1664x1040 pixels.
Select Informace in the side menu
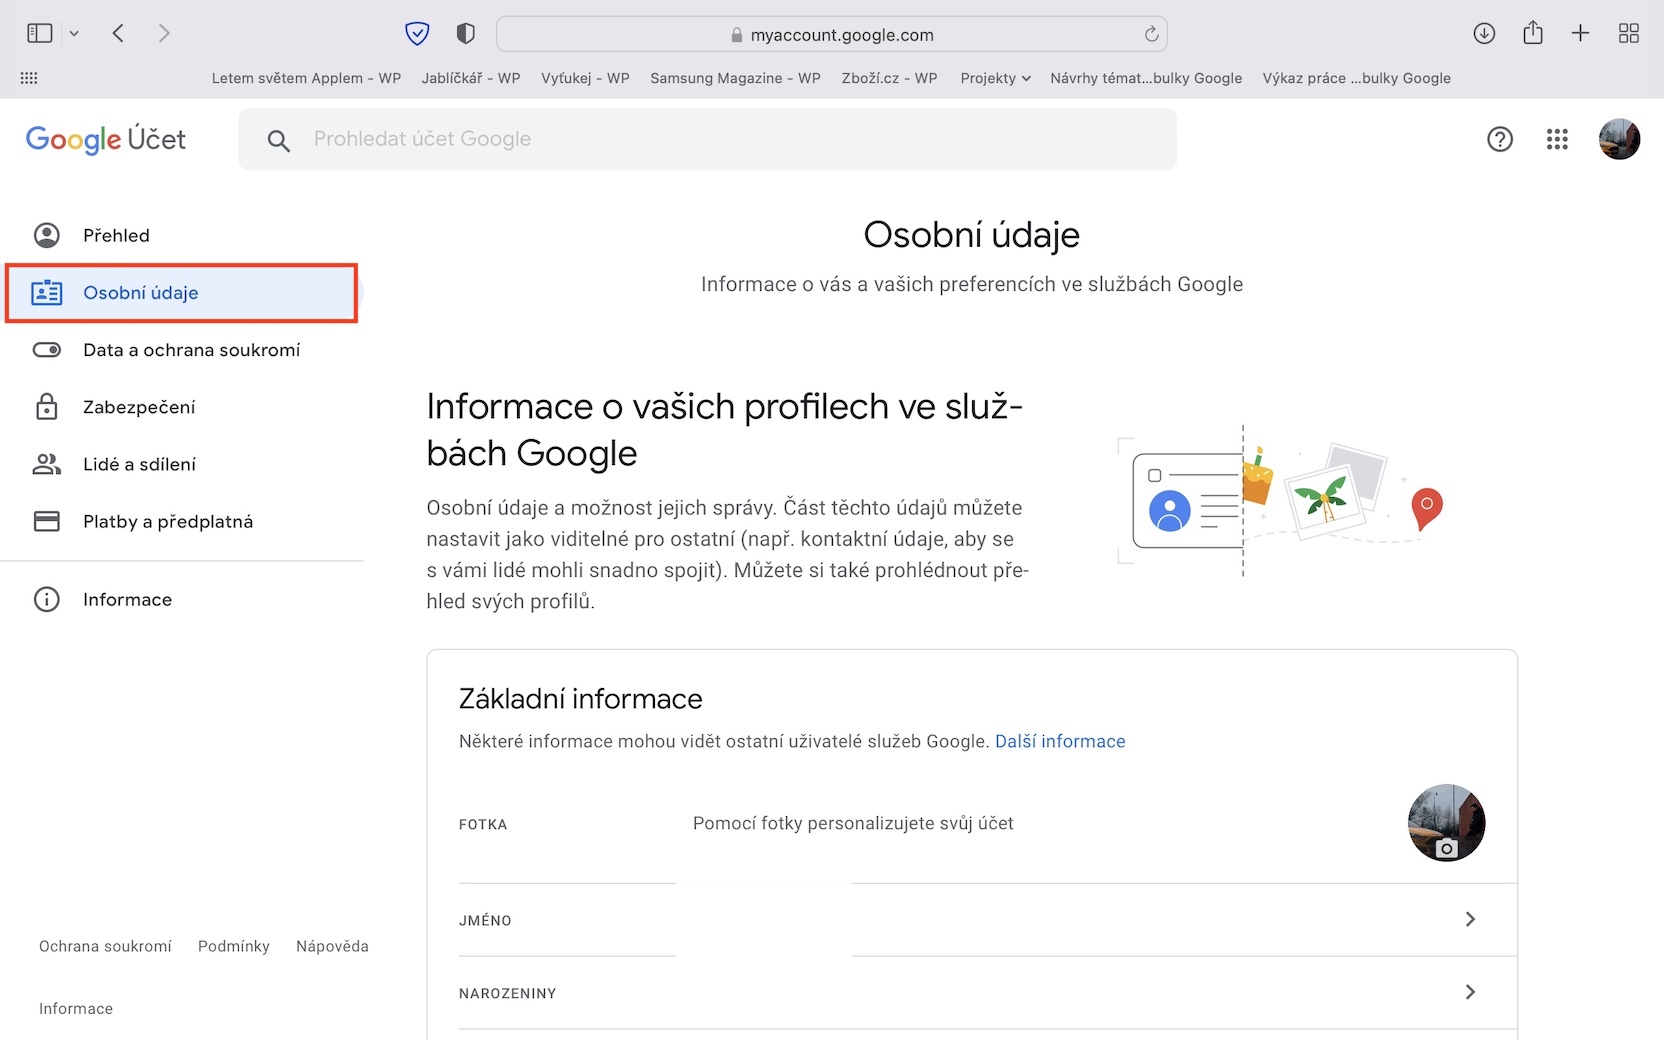182,599
